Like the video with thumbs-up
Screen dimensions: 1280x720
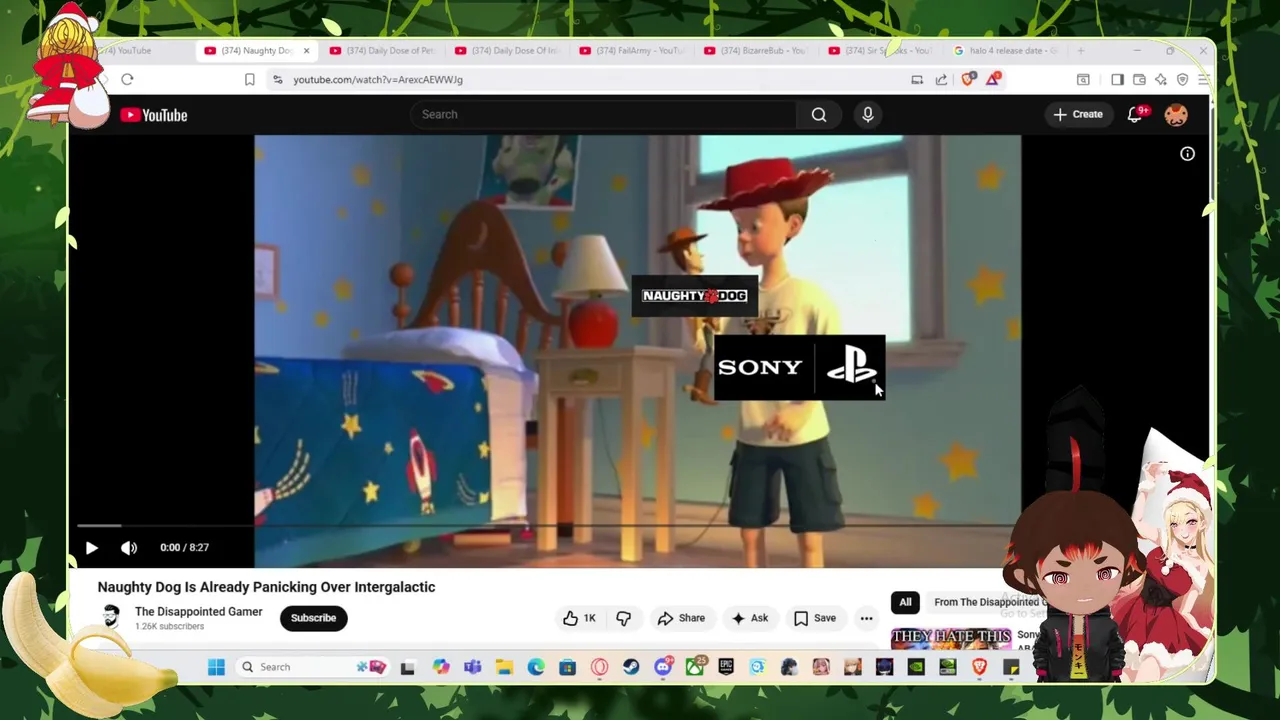coord(580,618)
